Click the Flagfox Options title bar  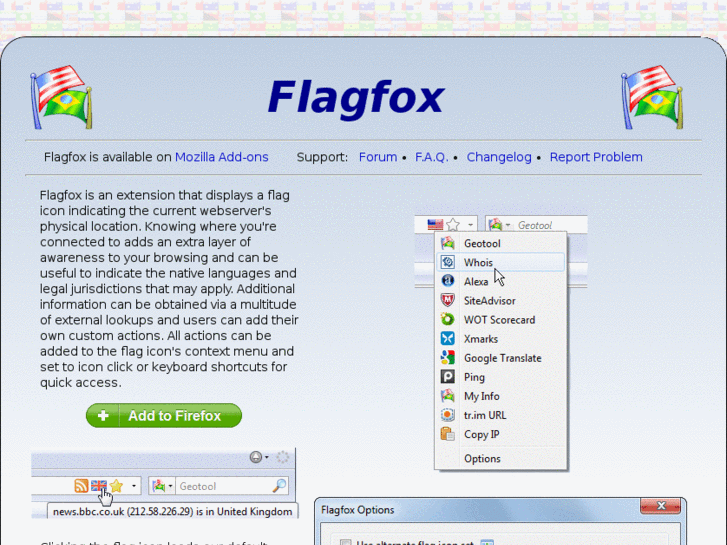[500, 510]
